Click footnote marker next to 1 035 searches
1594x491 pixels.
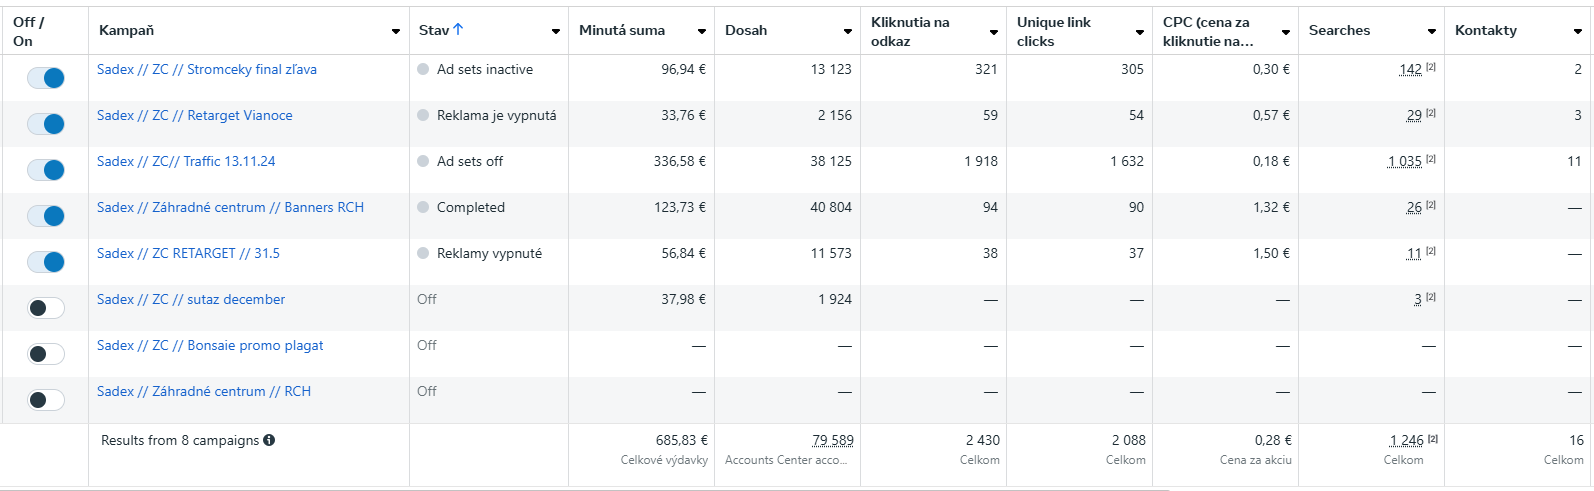pyautogui.click(x=1431, y=159)
